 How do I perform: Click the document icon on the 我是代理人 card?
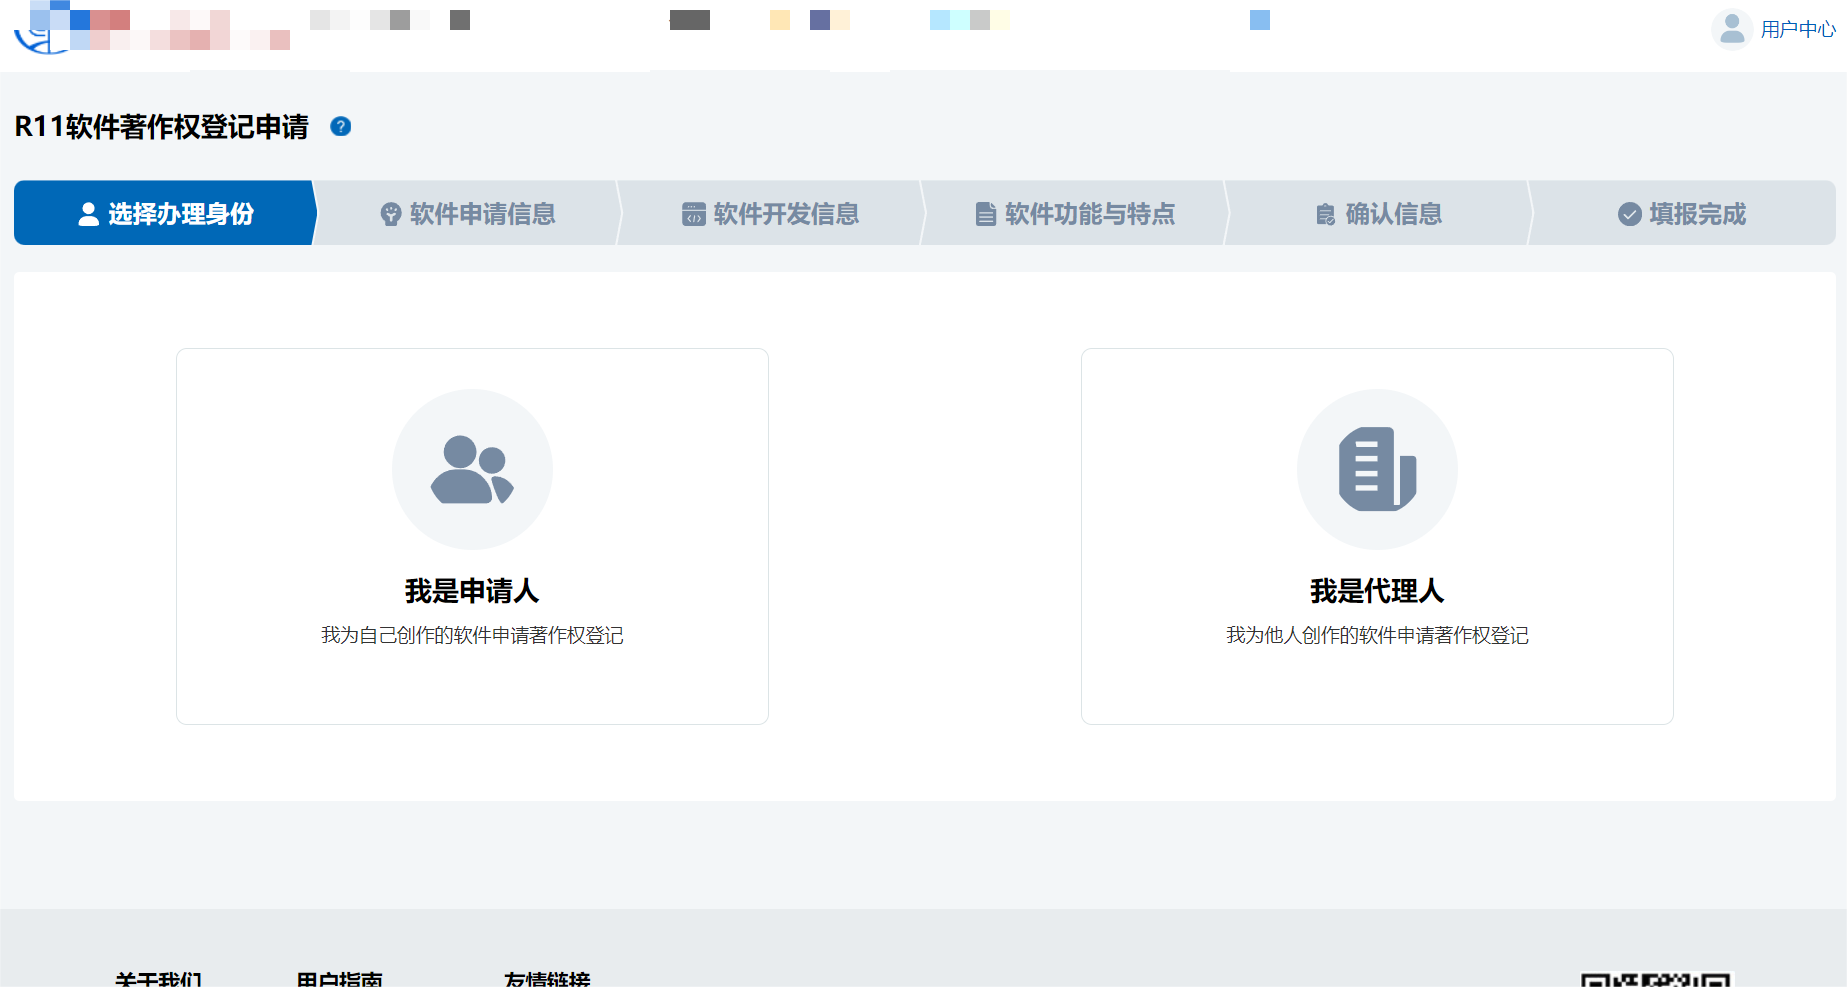click(1377, 469)
